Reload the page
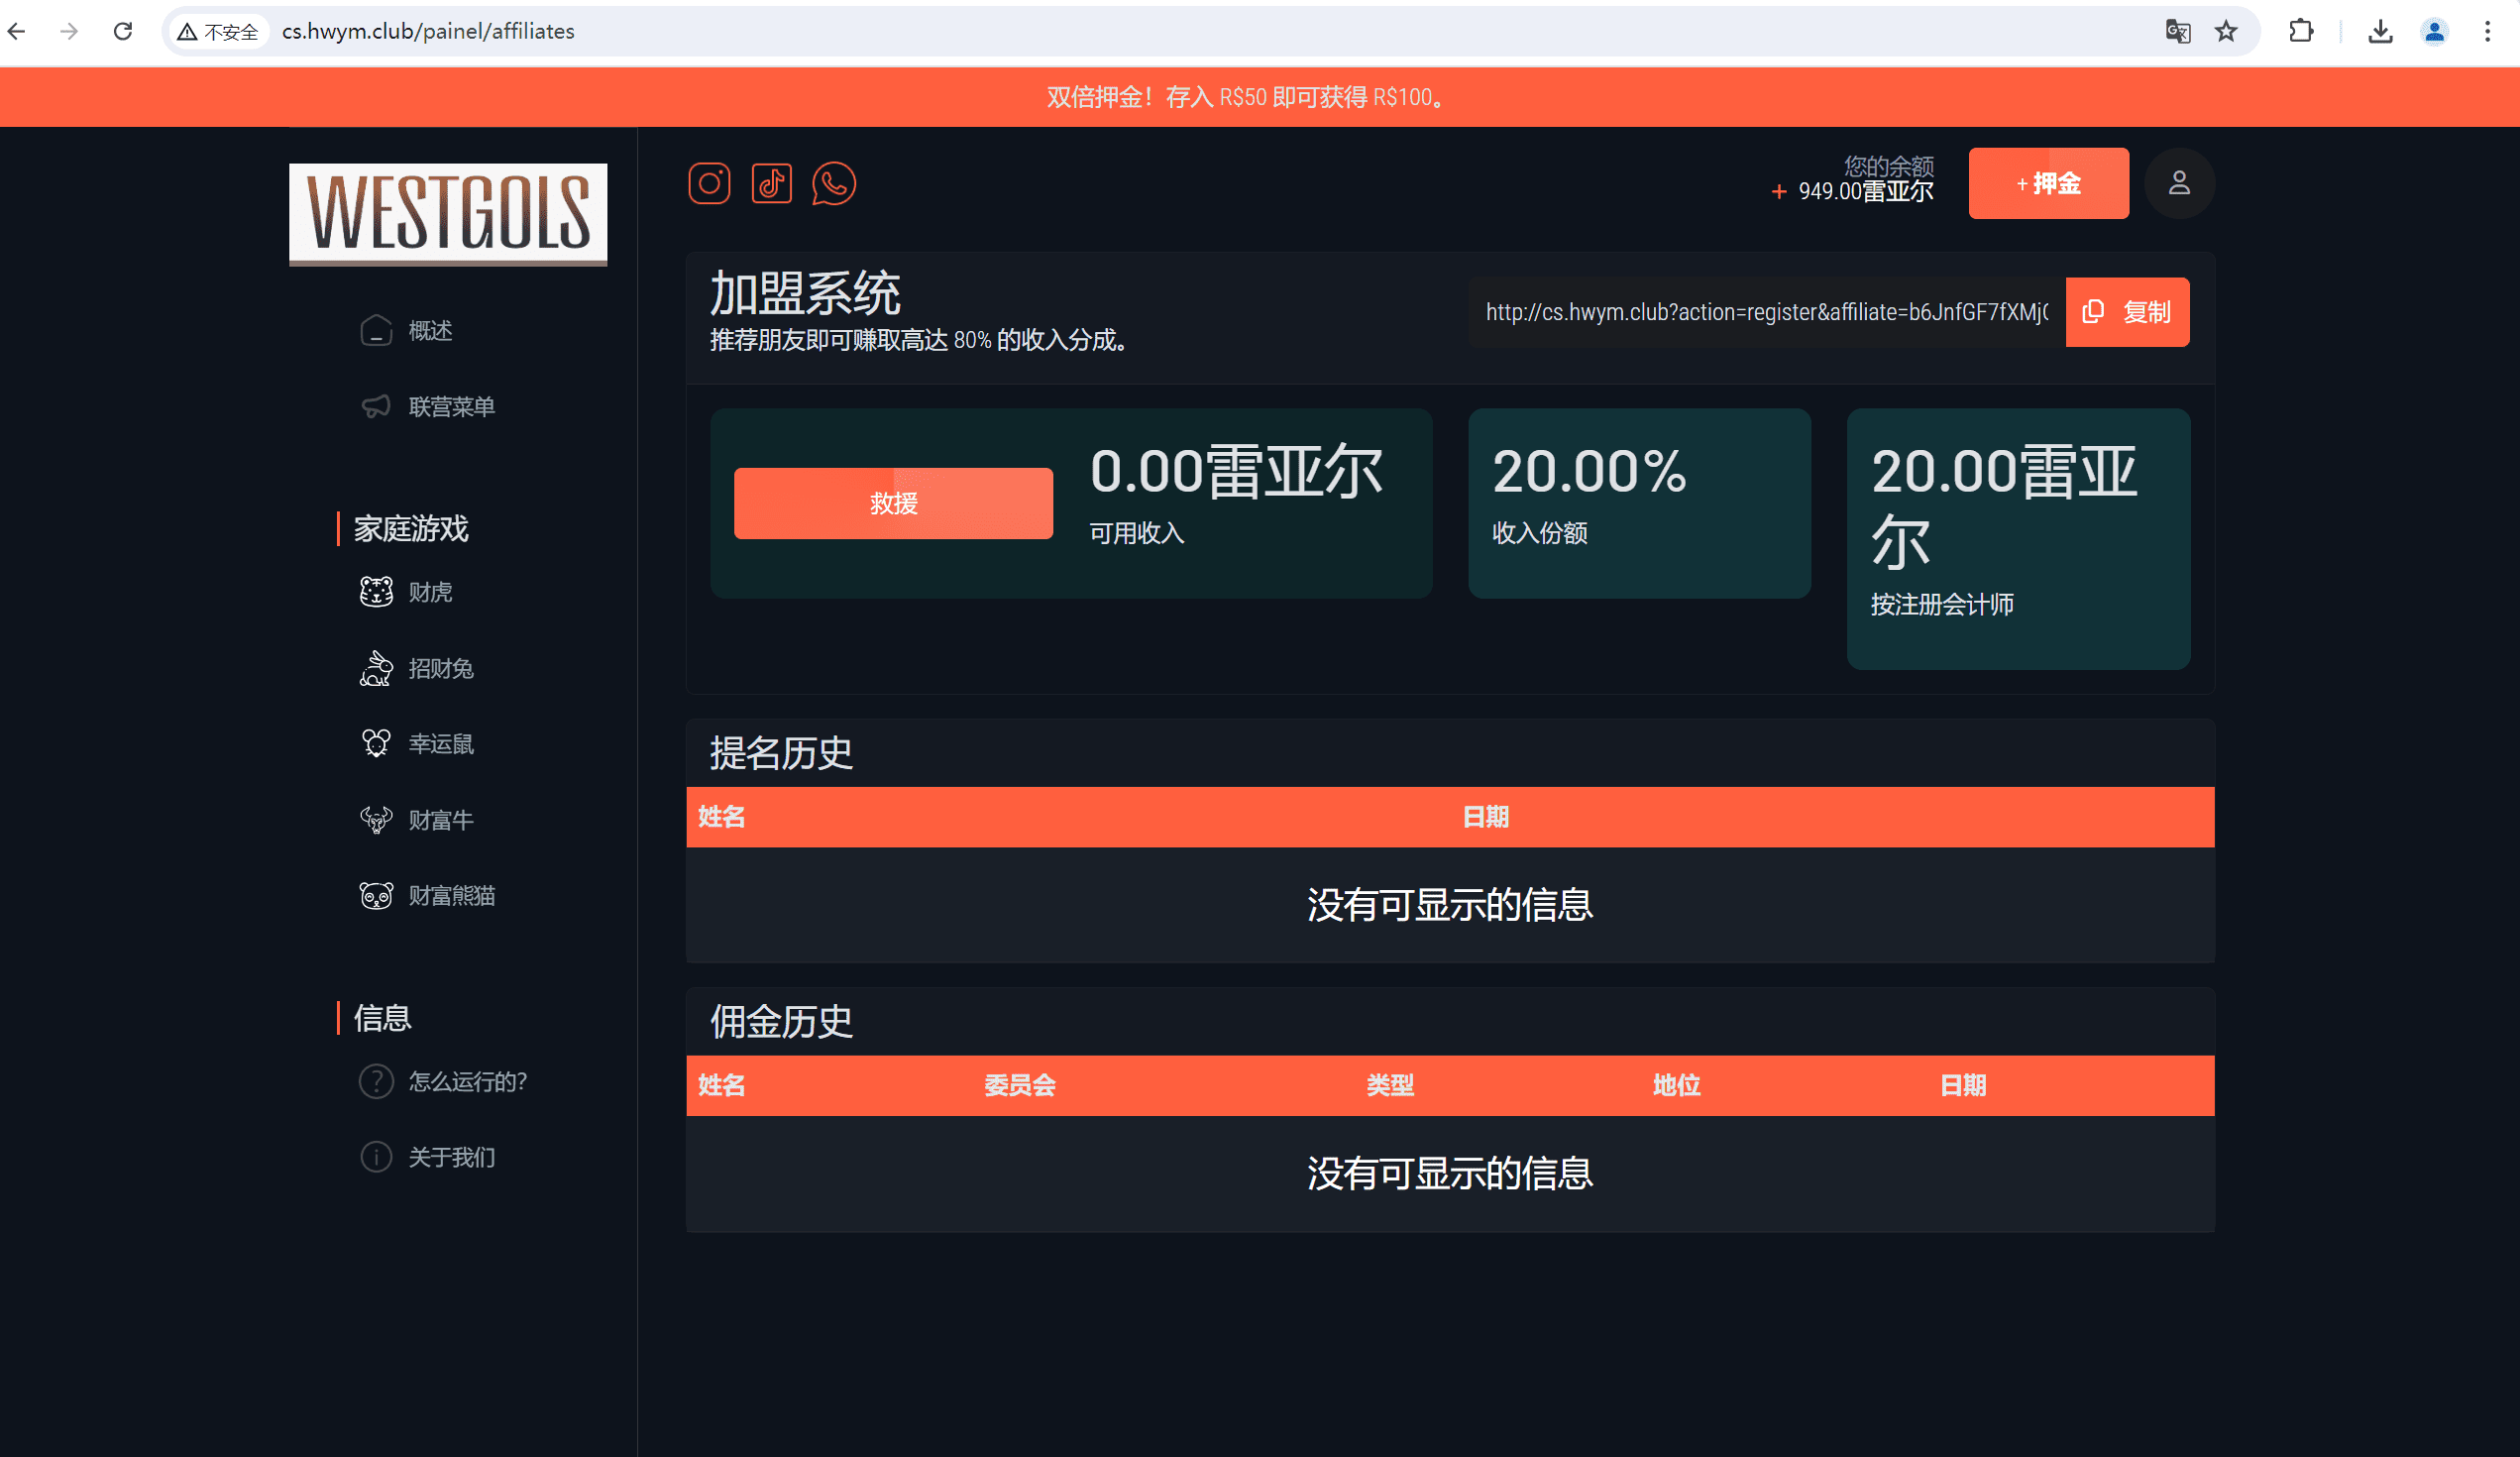Screen dimensions: 2520x1457 point(123,31)
